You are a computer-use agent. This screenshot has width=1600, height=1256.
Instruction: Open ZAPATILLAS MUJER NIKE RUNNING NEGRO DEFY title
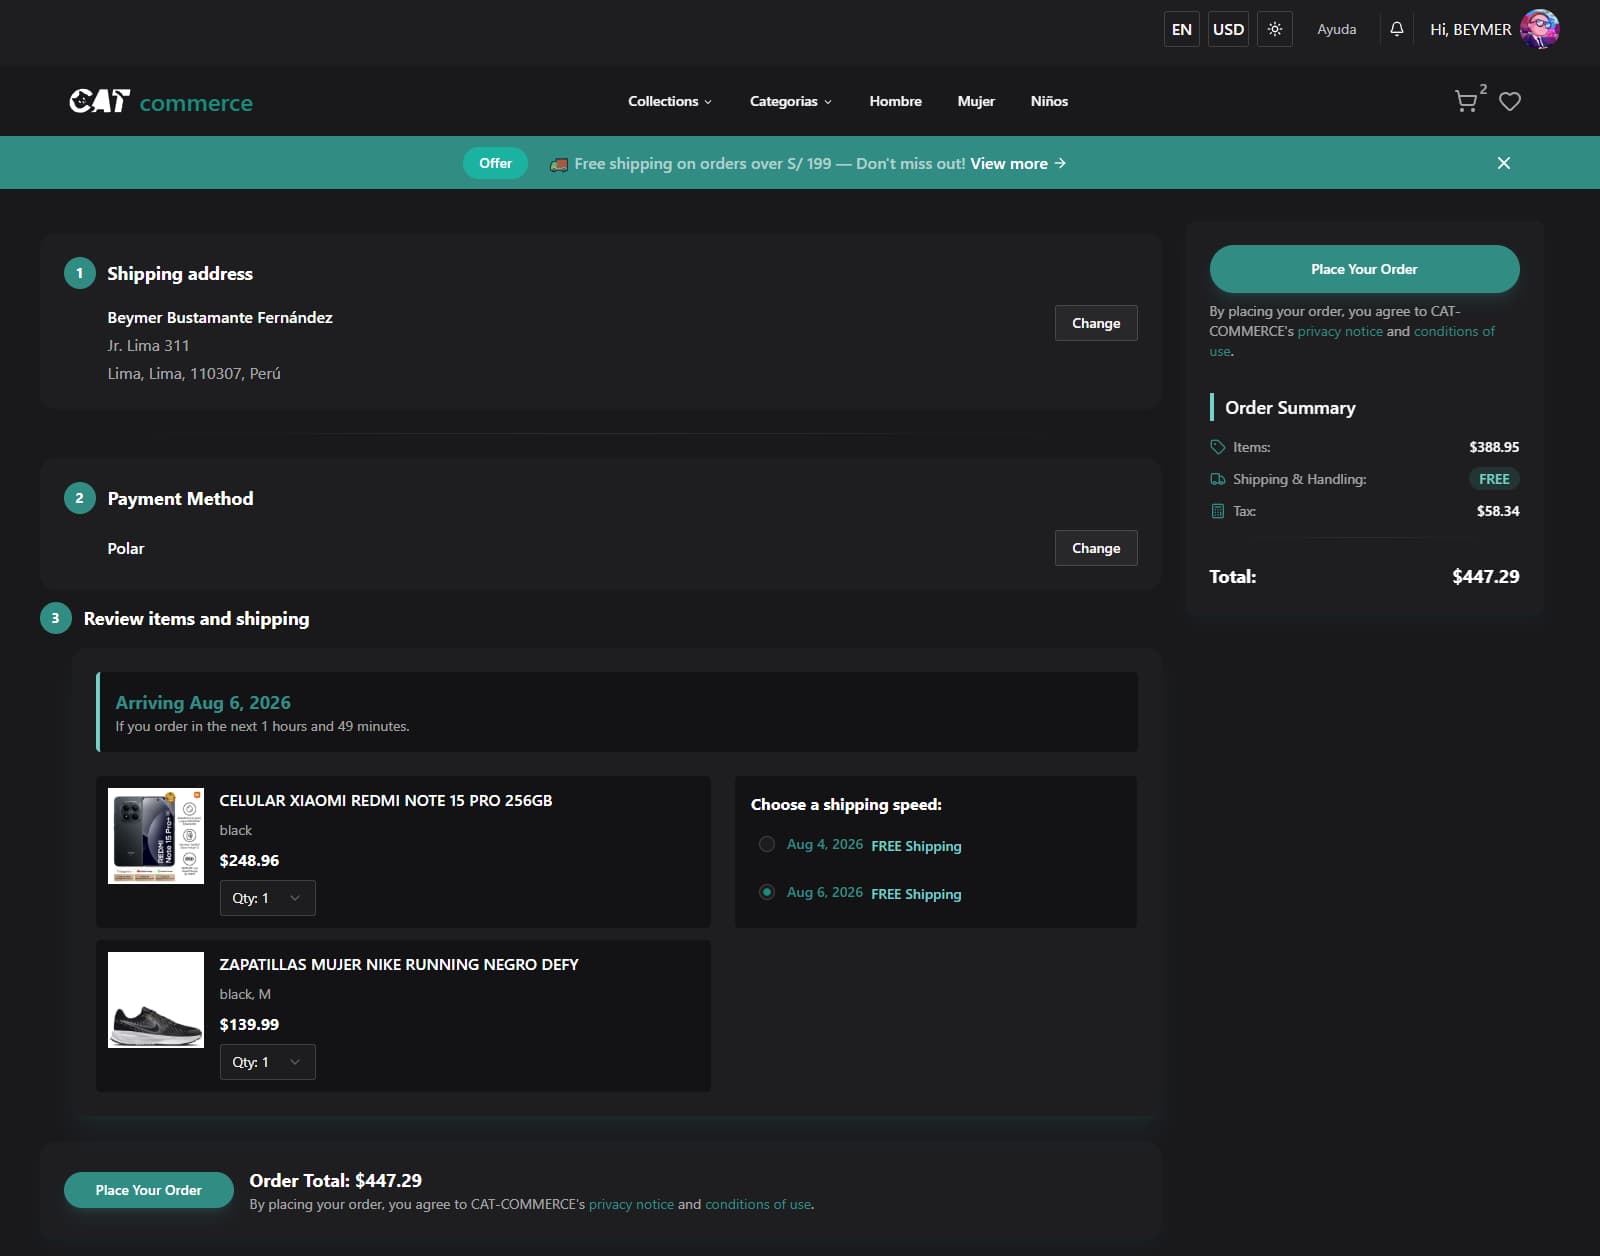coord(399,964)
